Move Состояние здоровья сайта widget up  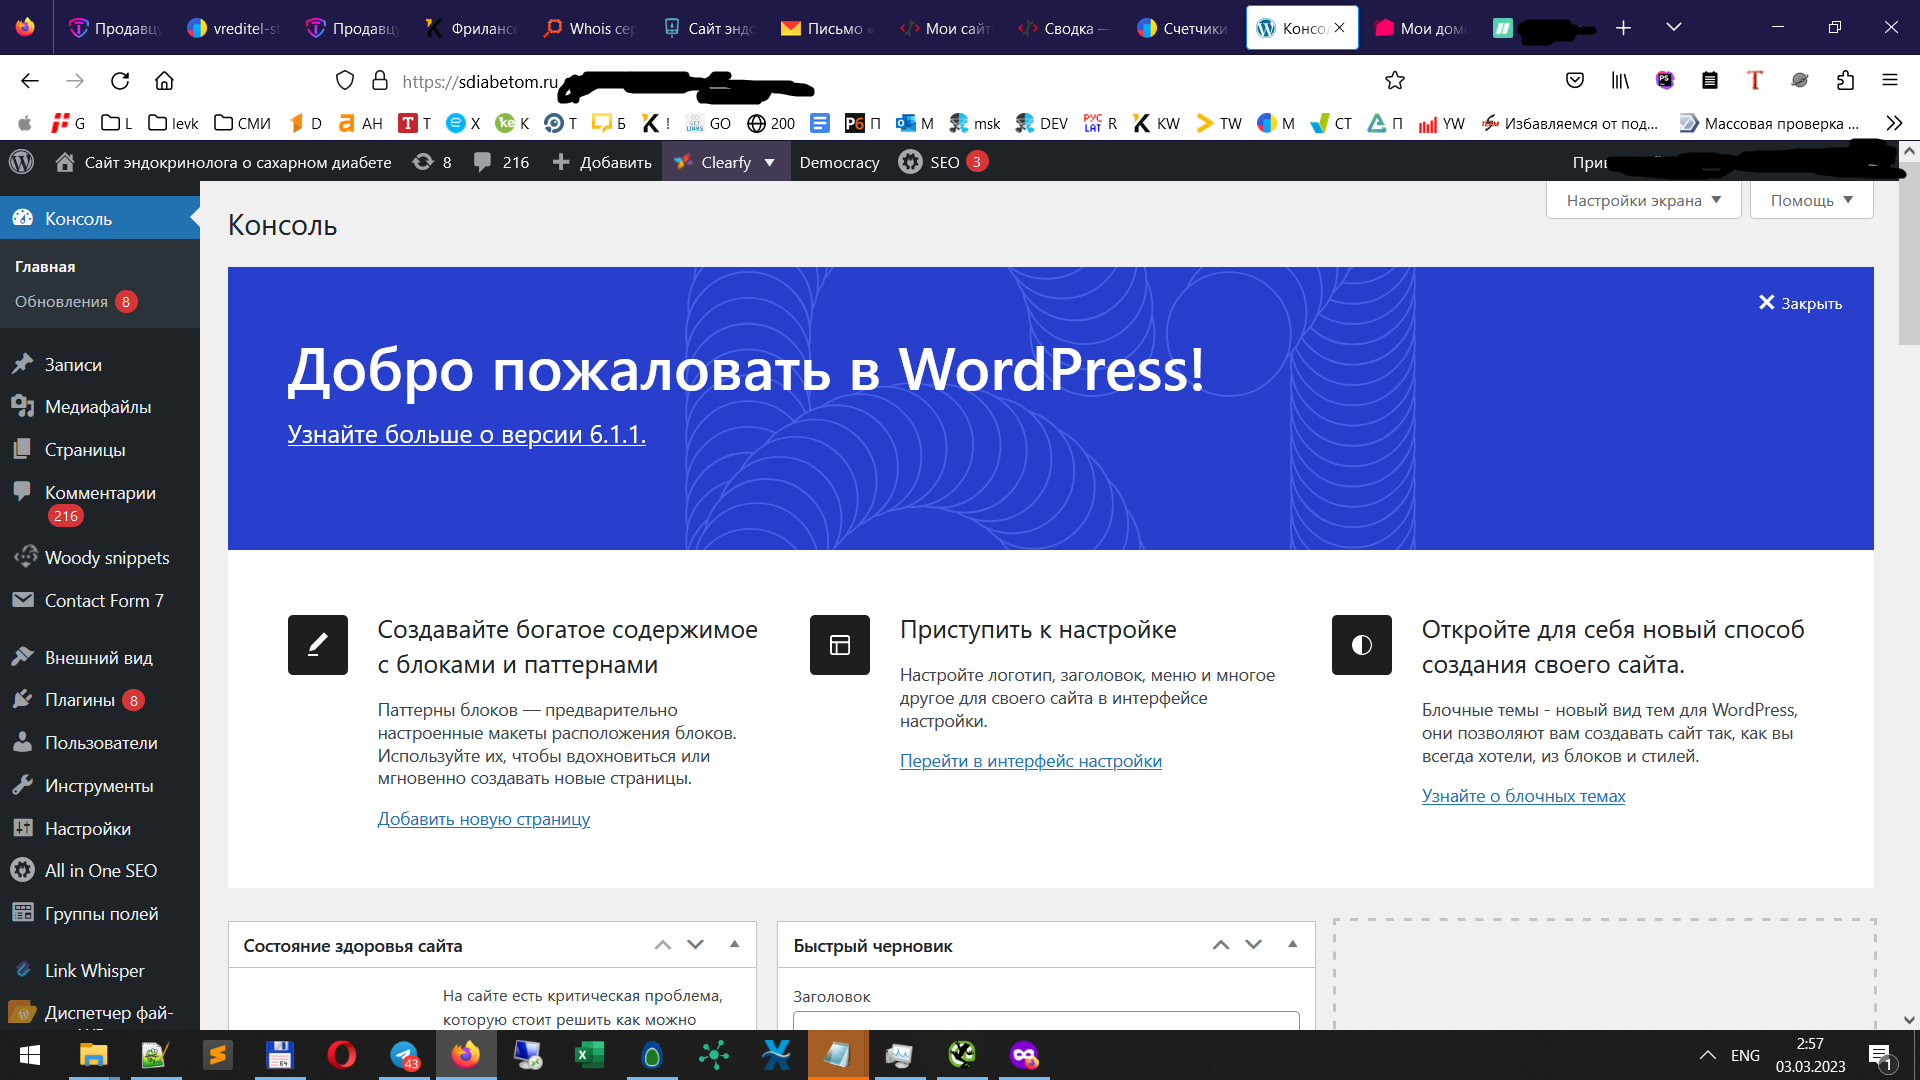[x=662, y=945]
